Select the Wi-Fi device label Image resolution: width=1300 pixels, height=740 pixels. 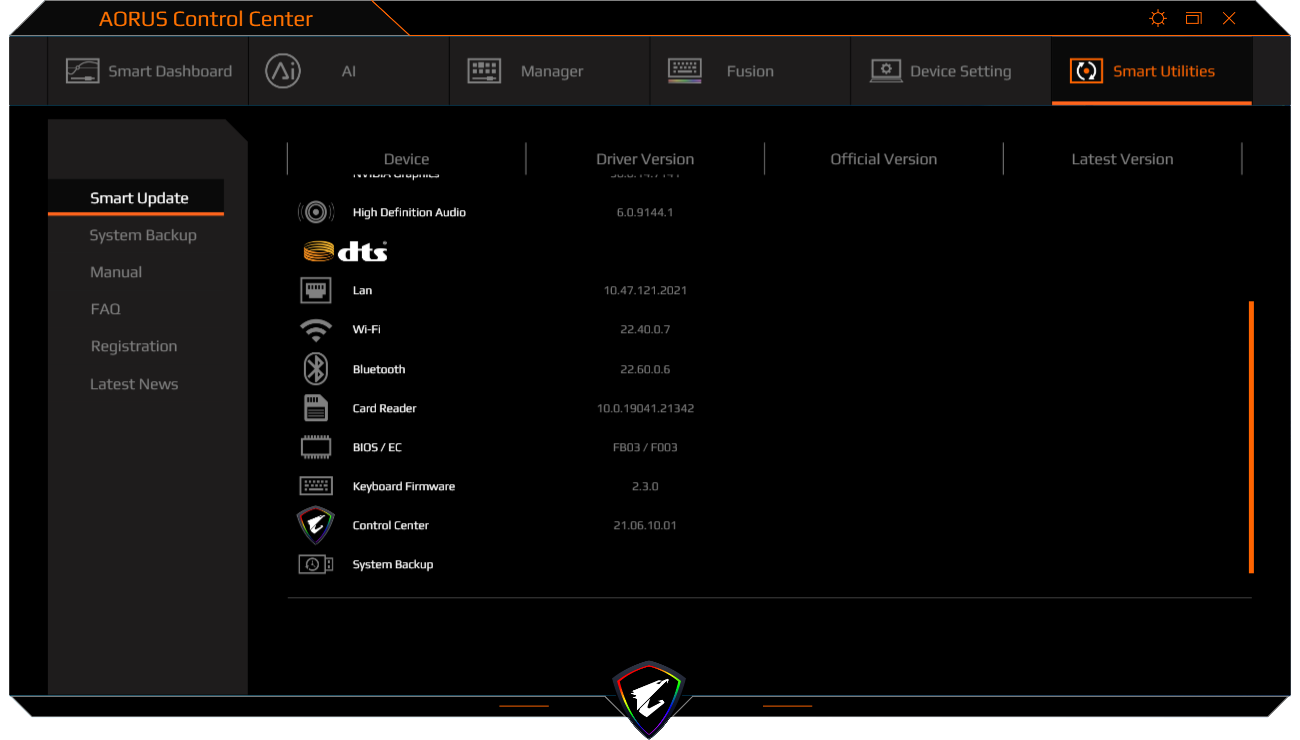(366, 330)
